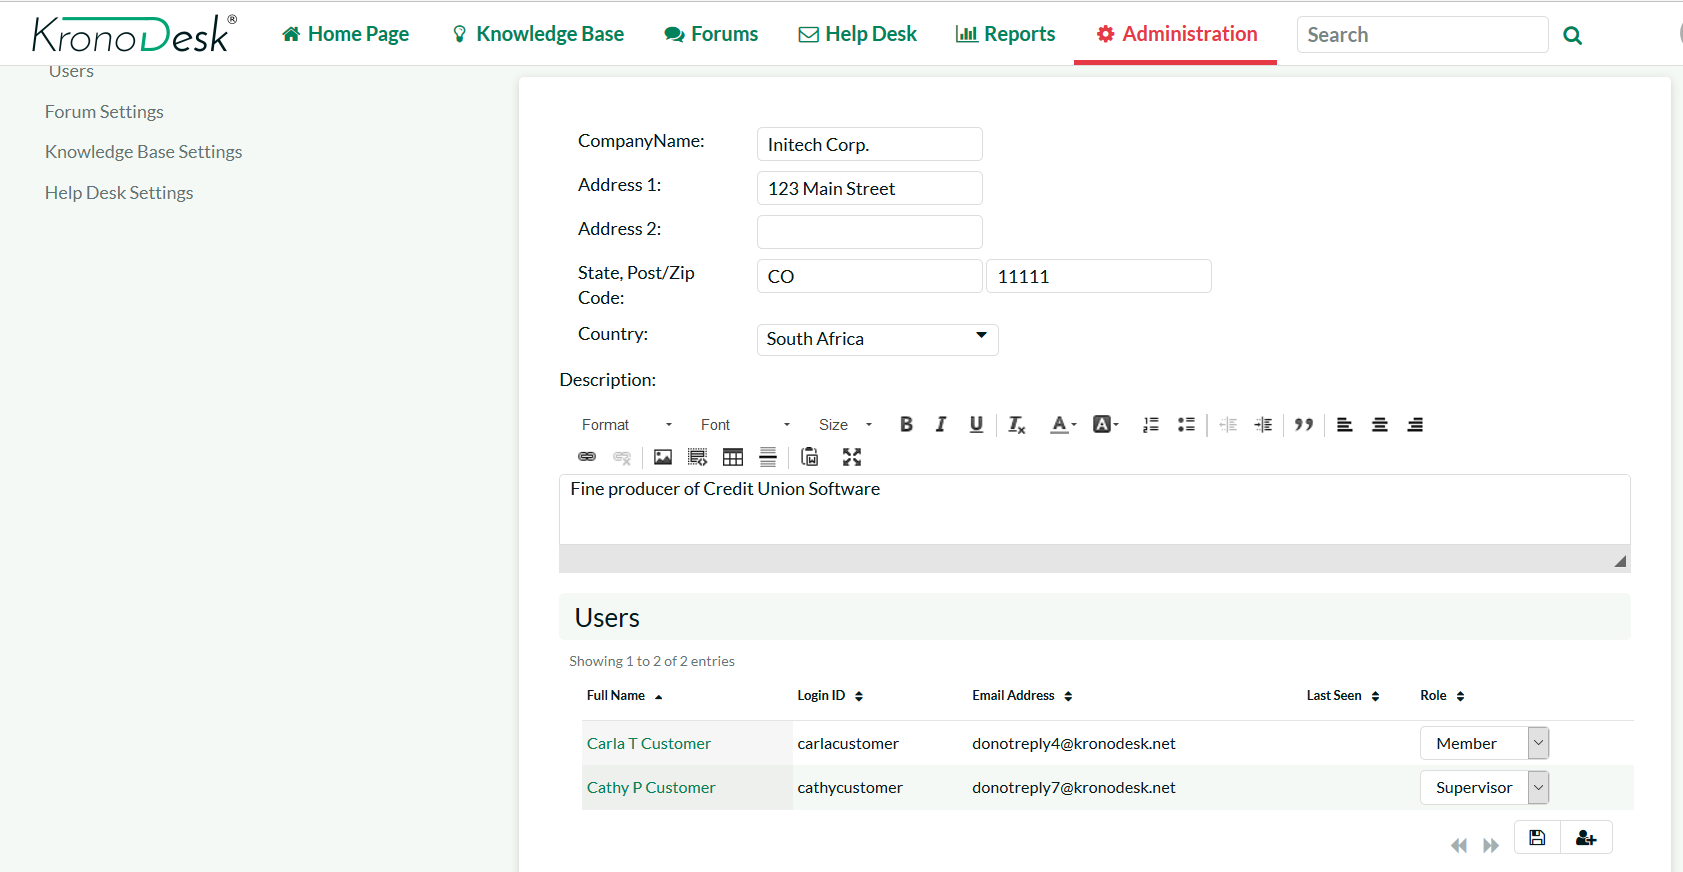Screen dimensions: 1683x872
Task: Click the add user icon button
Action: pyautogui.click(x=1586, y=838)
